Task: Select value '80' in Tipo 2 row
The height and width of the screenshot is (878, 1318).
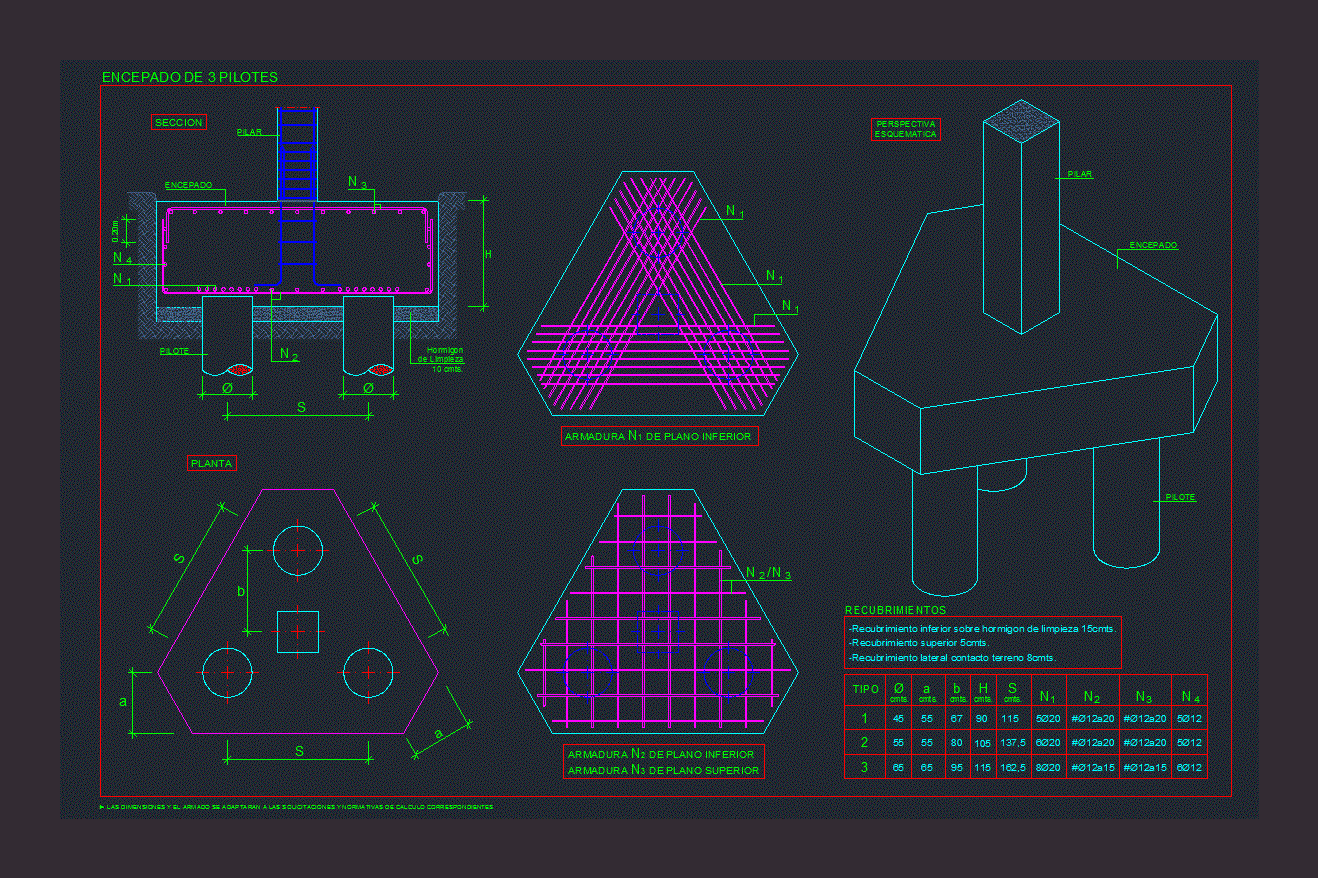Action: (x=956, y=743)
